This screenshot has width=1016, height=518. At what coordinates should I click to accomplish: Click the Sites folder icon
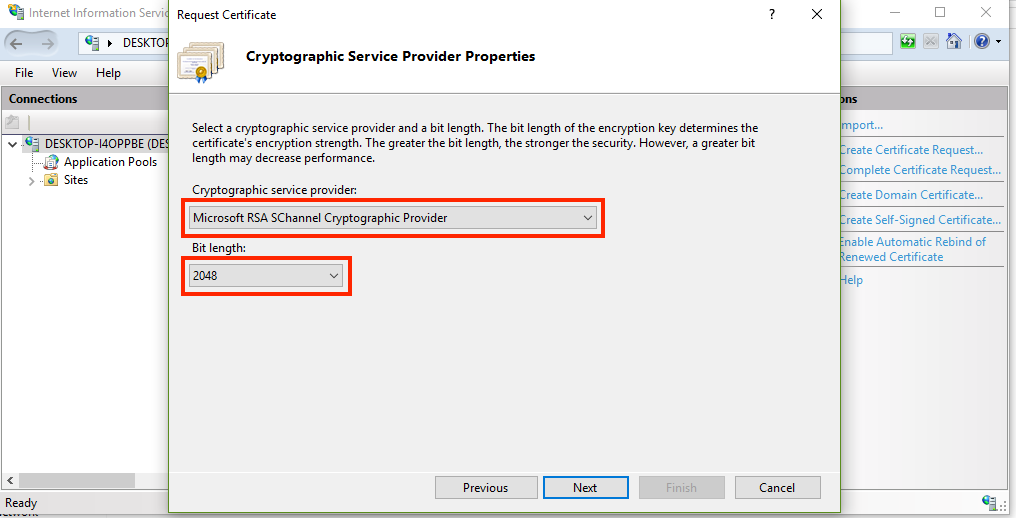51,181
